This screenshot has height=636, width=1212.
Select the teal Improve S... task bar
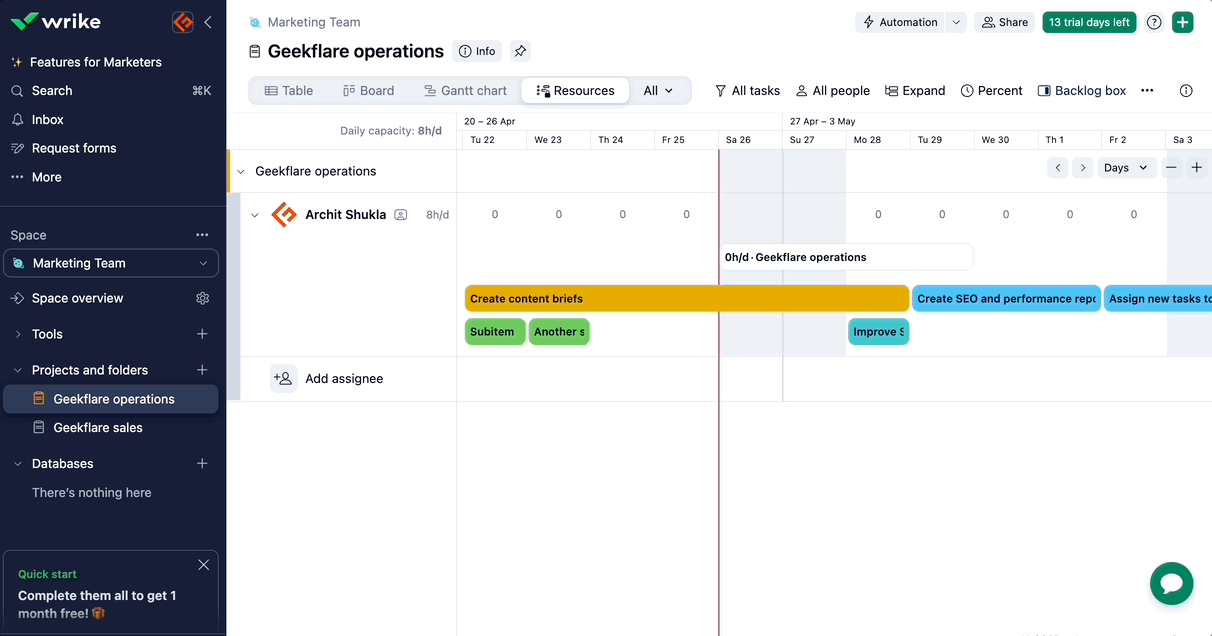pos(878,332)
